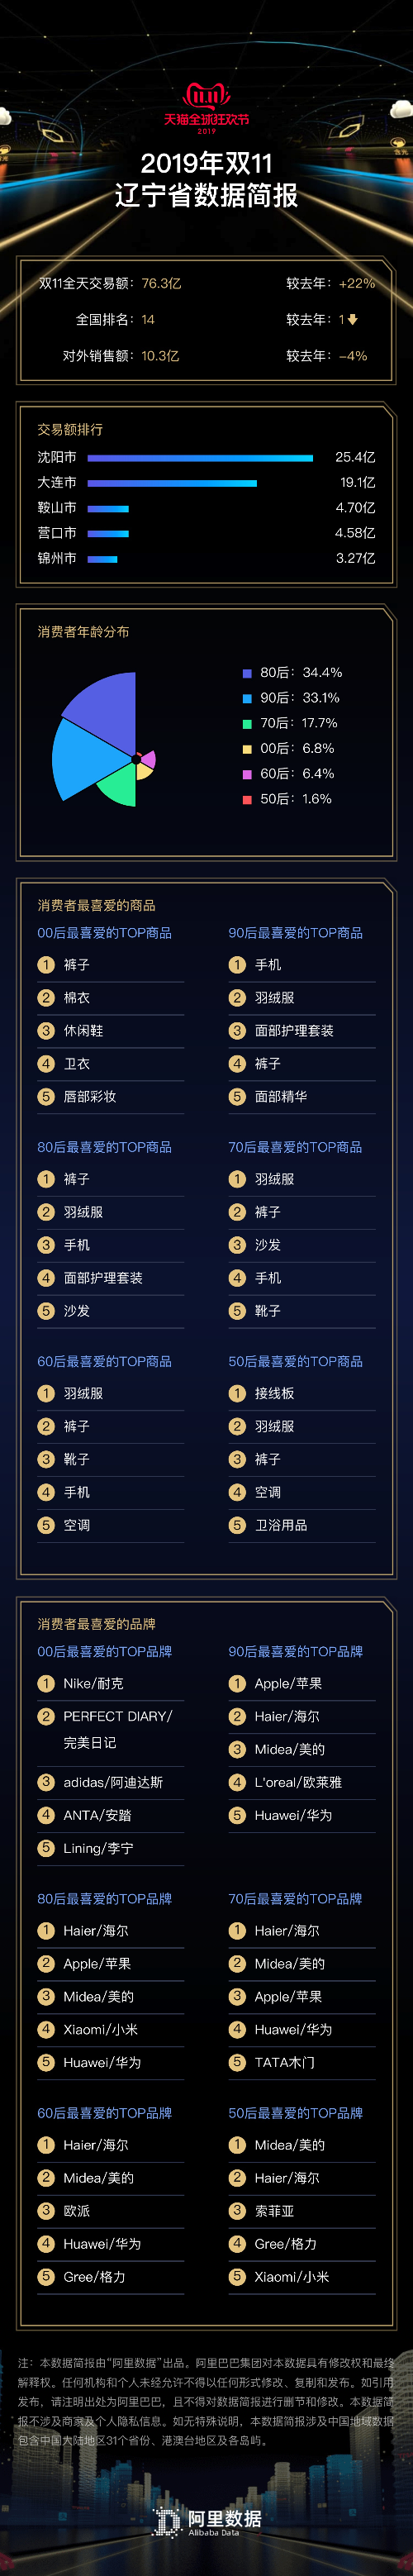Viewport: 413px width, 2576px height.
Task: Click the 80后 purple legend swatch
Action: coord(247,673)
